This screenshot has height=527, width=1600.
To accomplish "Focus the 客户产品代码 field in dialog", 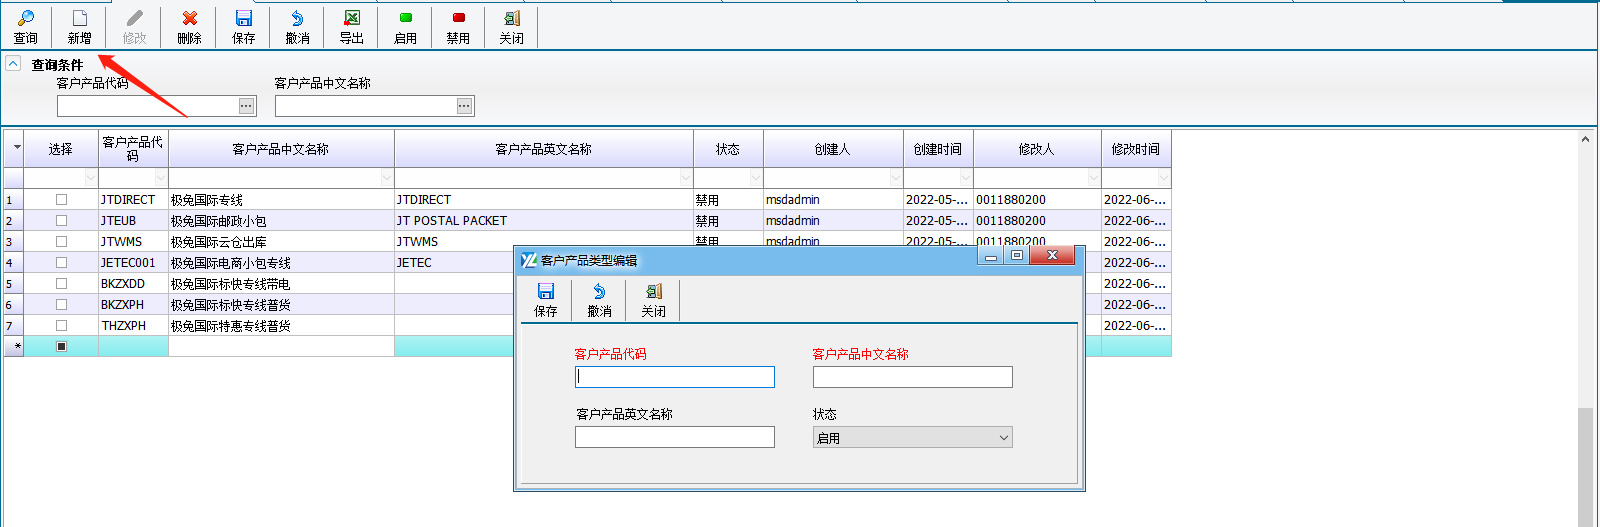I will point(675,377).
